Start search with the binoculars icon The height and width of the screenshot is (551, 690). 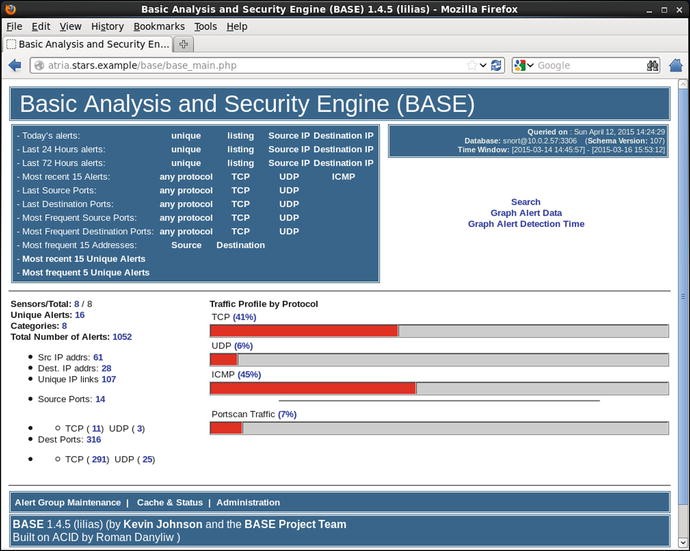pyautogui.click(x=652, y=66)
